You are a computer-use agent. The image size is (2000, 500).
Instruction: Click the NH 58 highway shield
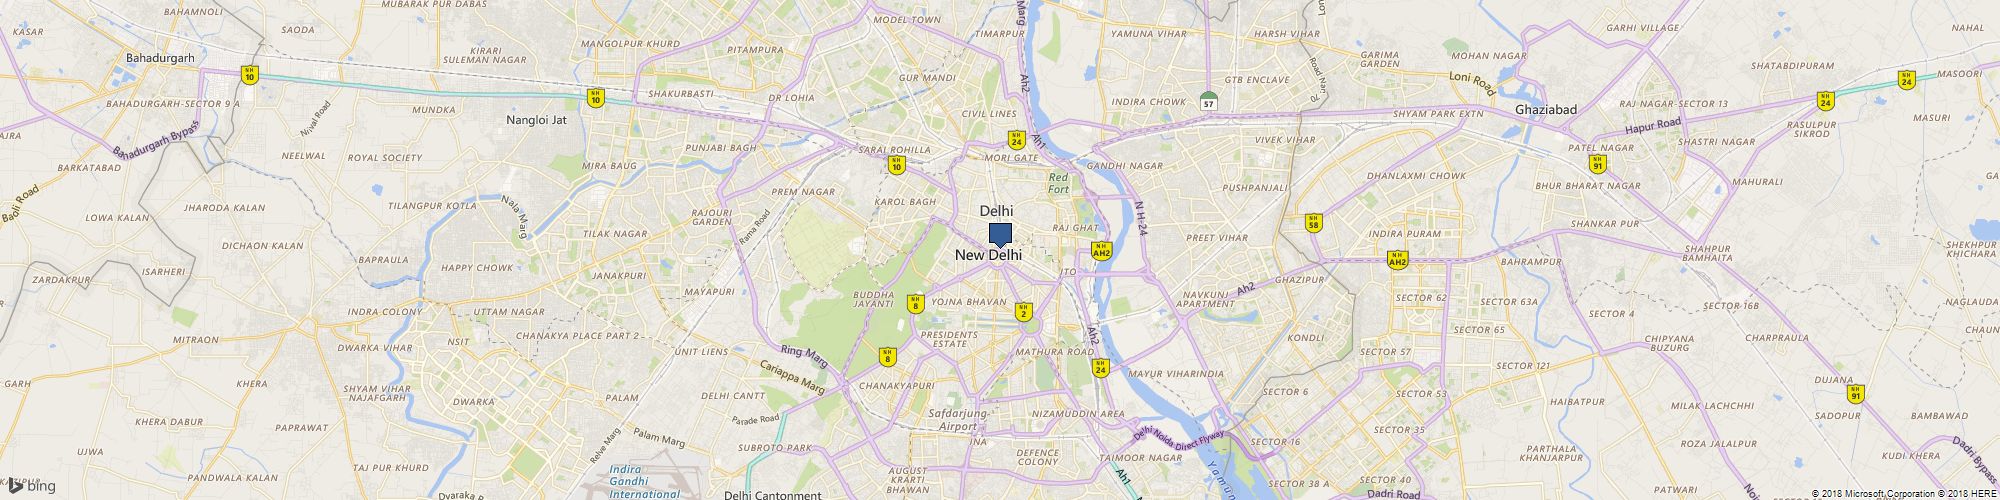coord(1314,222)
